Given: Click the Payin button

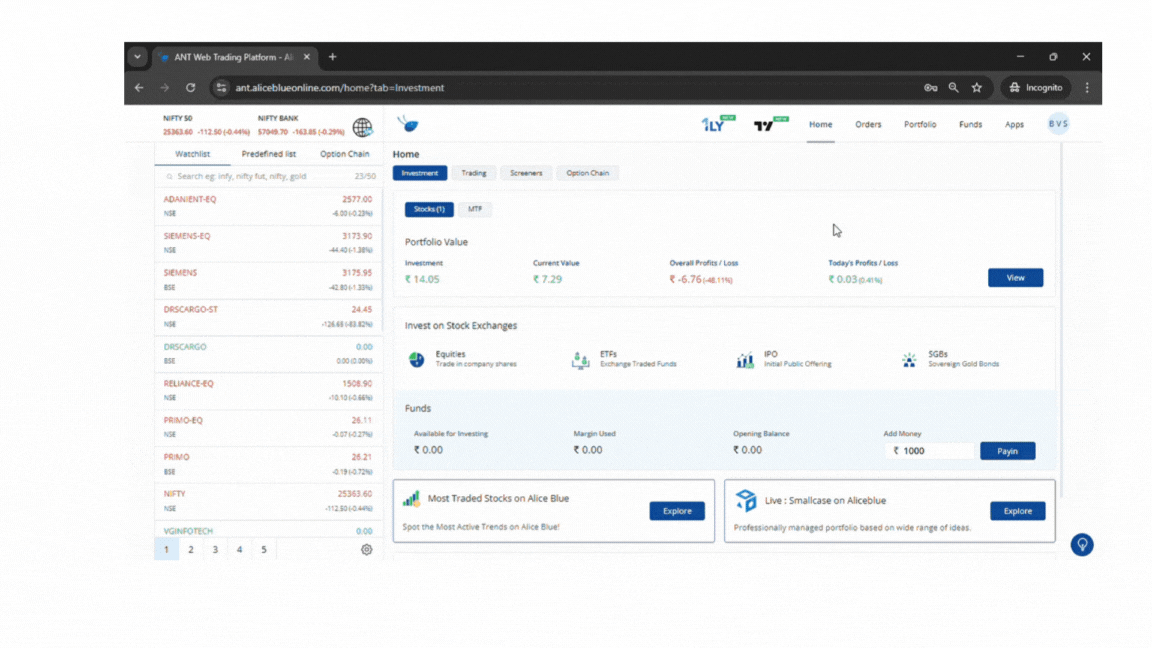Looking at the screenshot, I should (x=1007, y=451).
